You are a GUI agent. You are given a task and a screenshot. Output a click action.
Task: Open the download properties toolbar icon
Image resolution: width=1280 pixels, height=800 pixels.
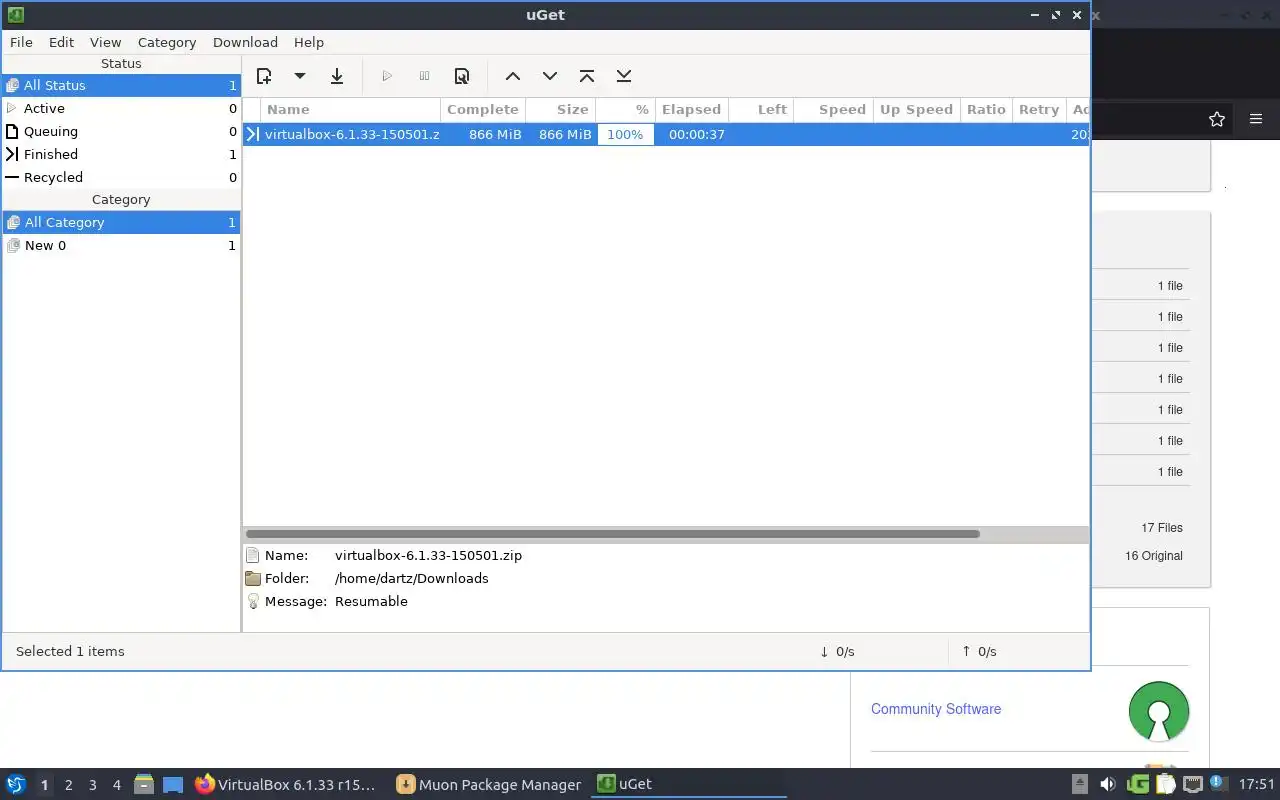(462, 76)
